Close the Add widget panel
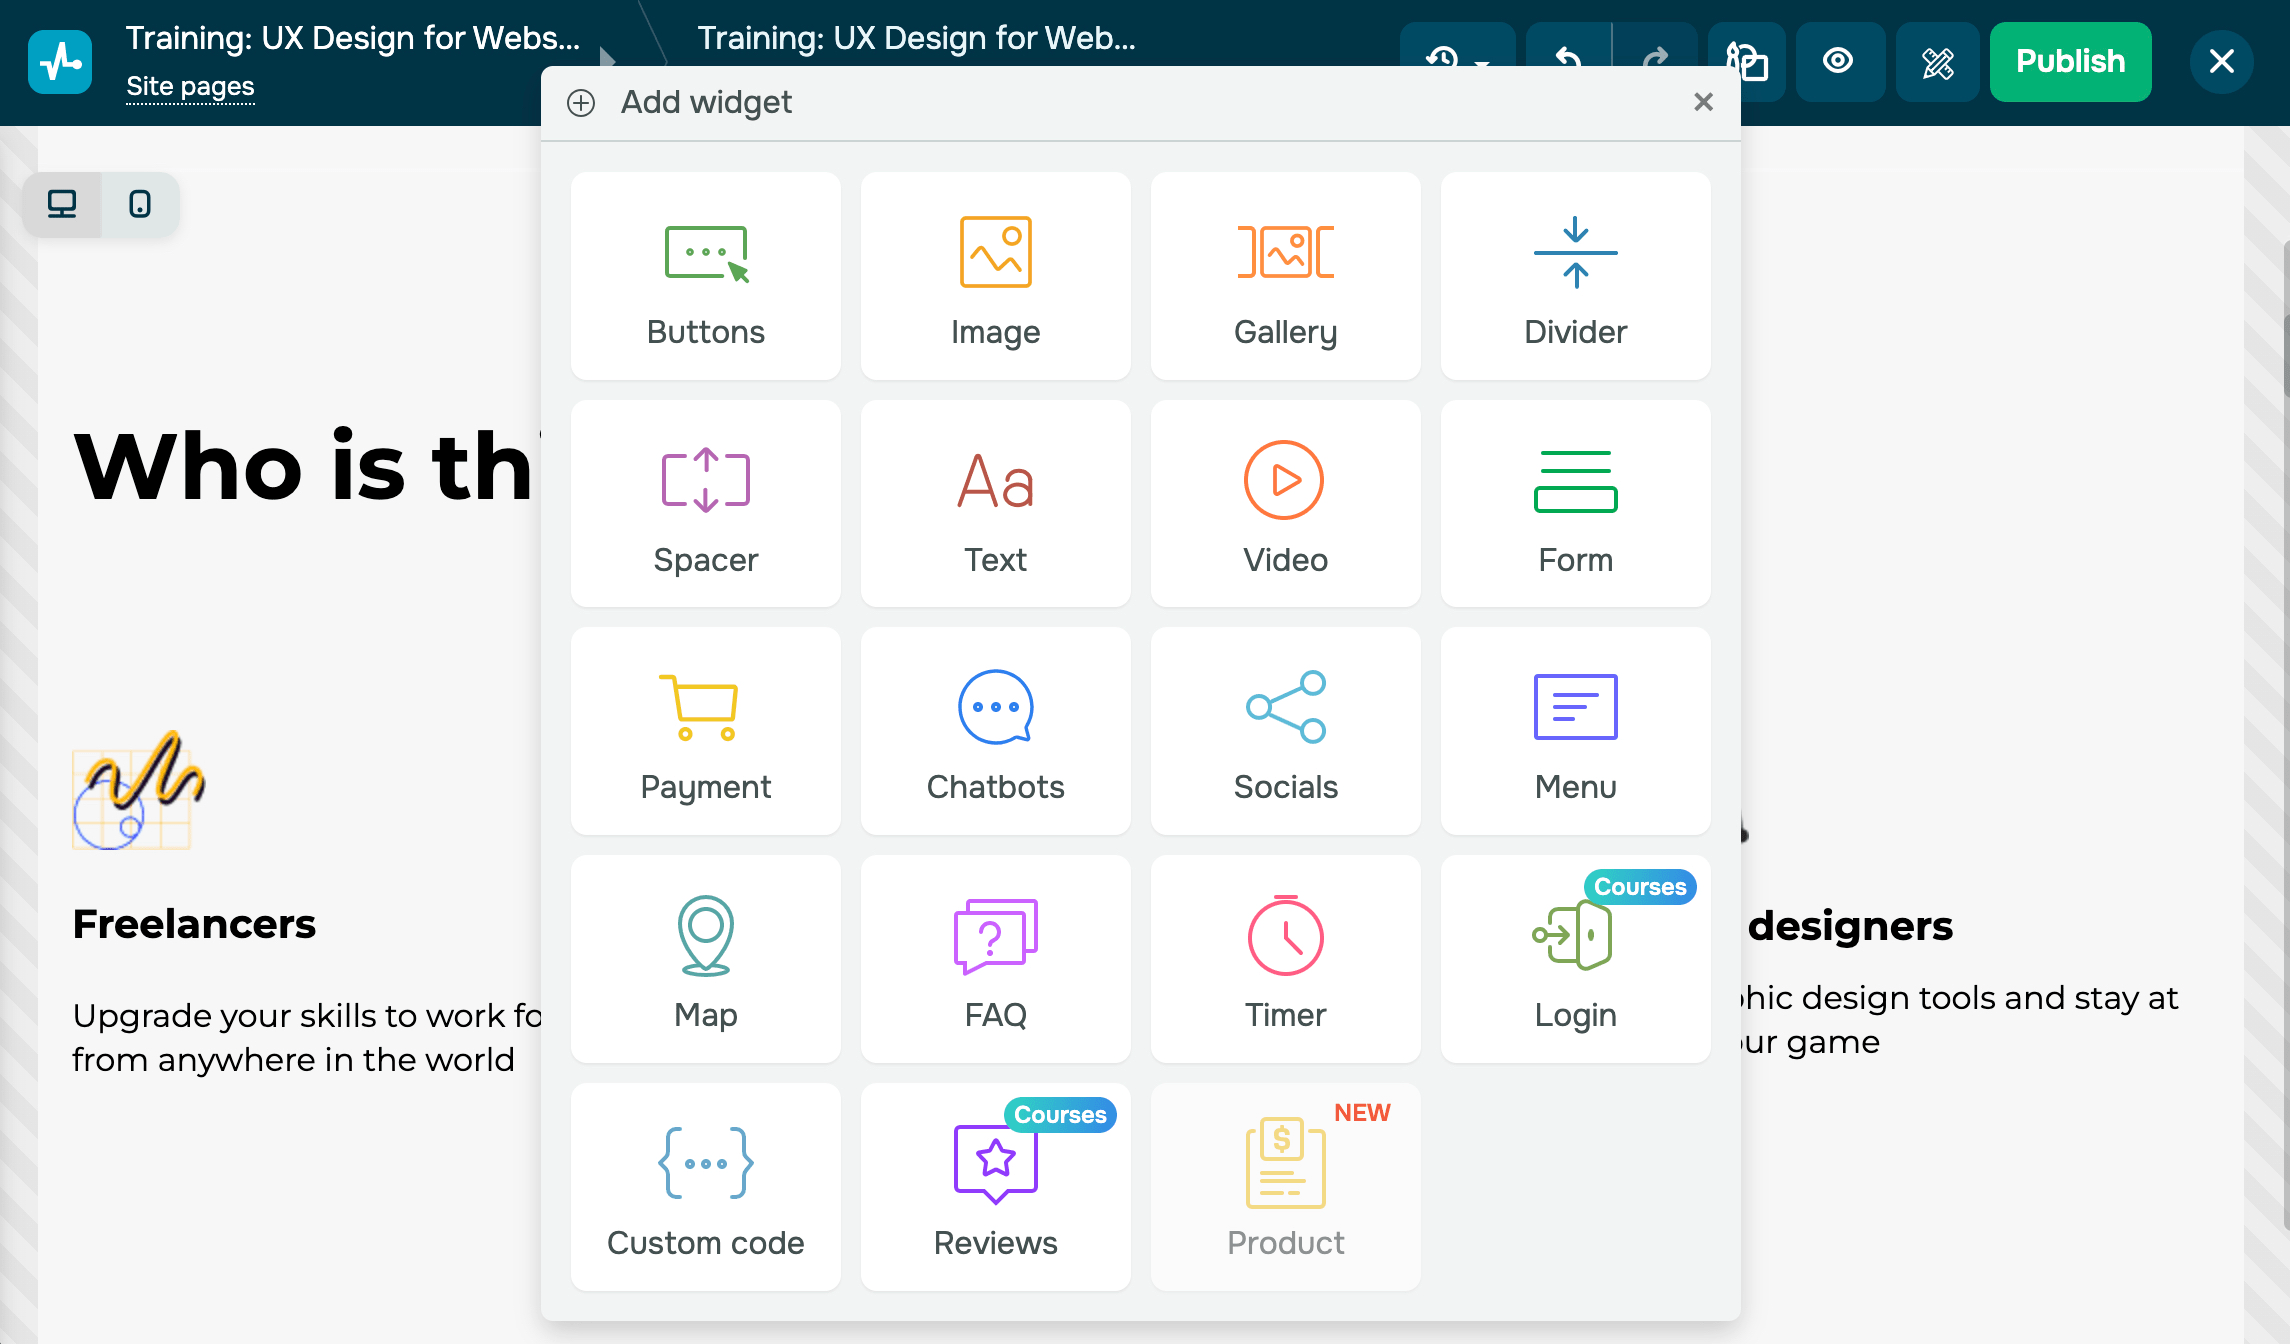This screenshot has width=2290, height=1344. pyautogui.click(x=1703, y=102)
